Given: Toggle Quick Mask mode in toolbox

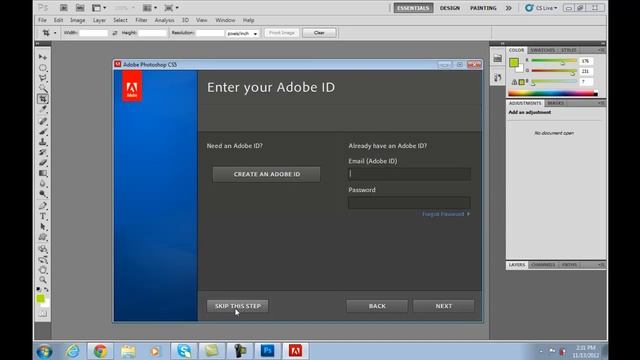Looking at the screenshot, I should 42,314.
